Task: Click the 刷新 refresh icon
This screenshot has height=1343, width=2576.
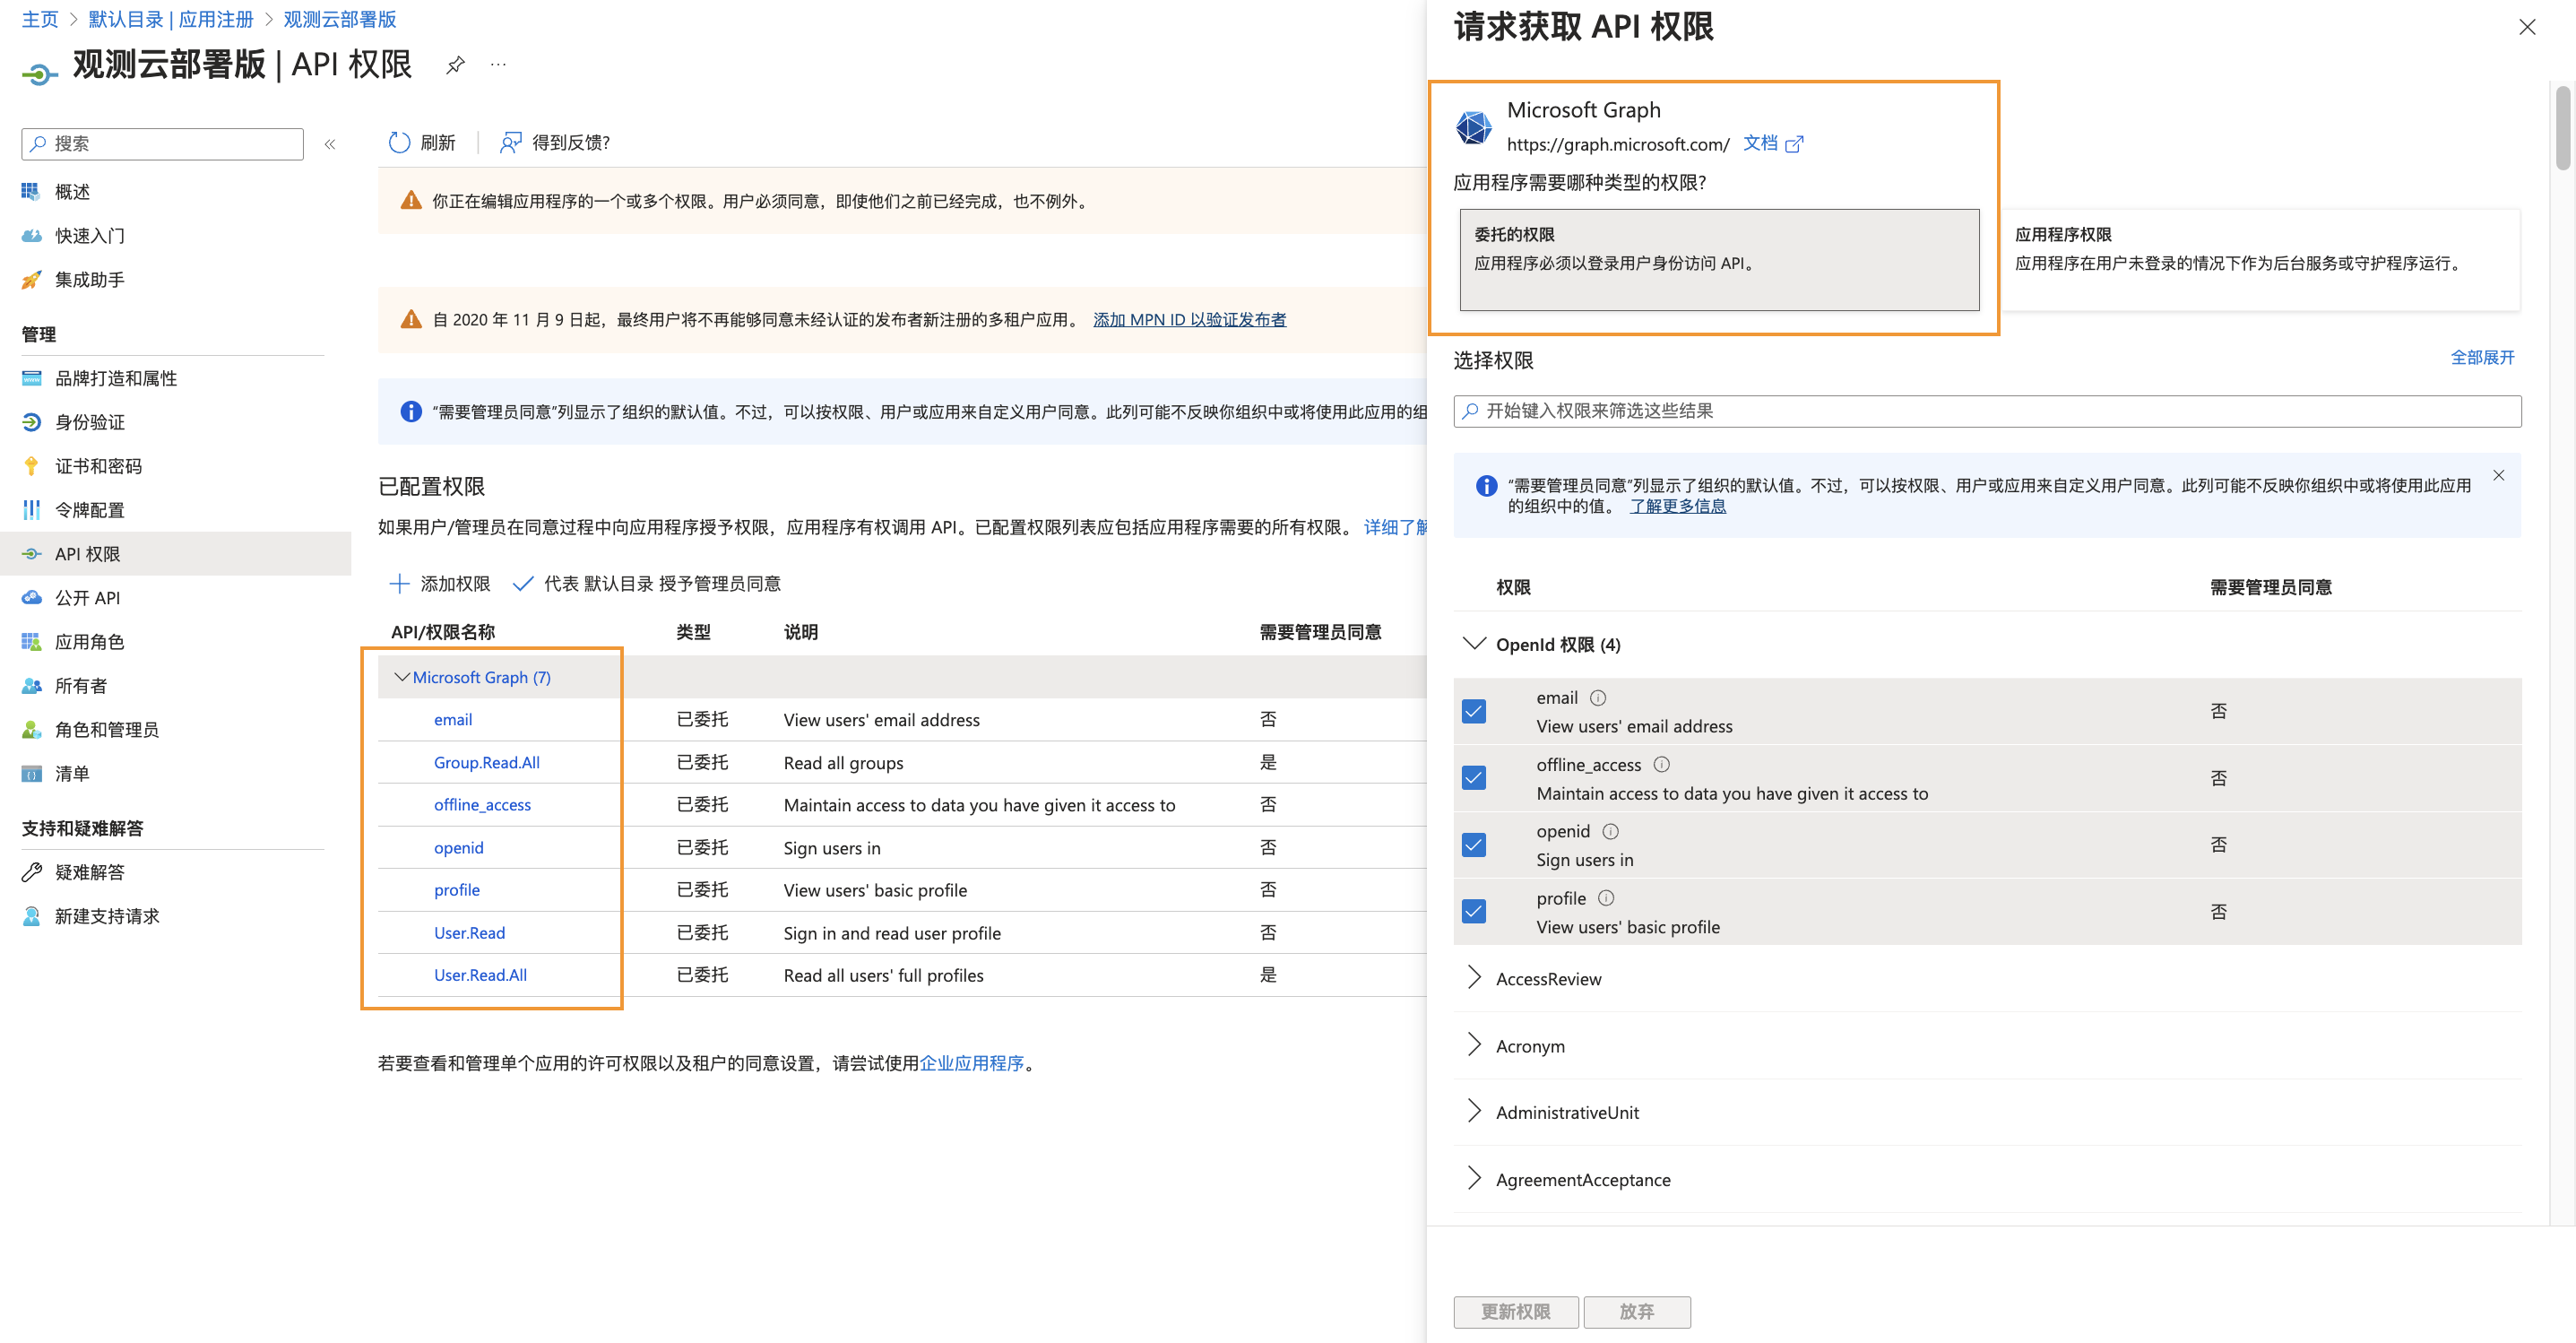Action: pos(399,143)
